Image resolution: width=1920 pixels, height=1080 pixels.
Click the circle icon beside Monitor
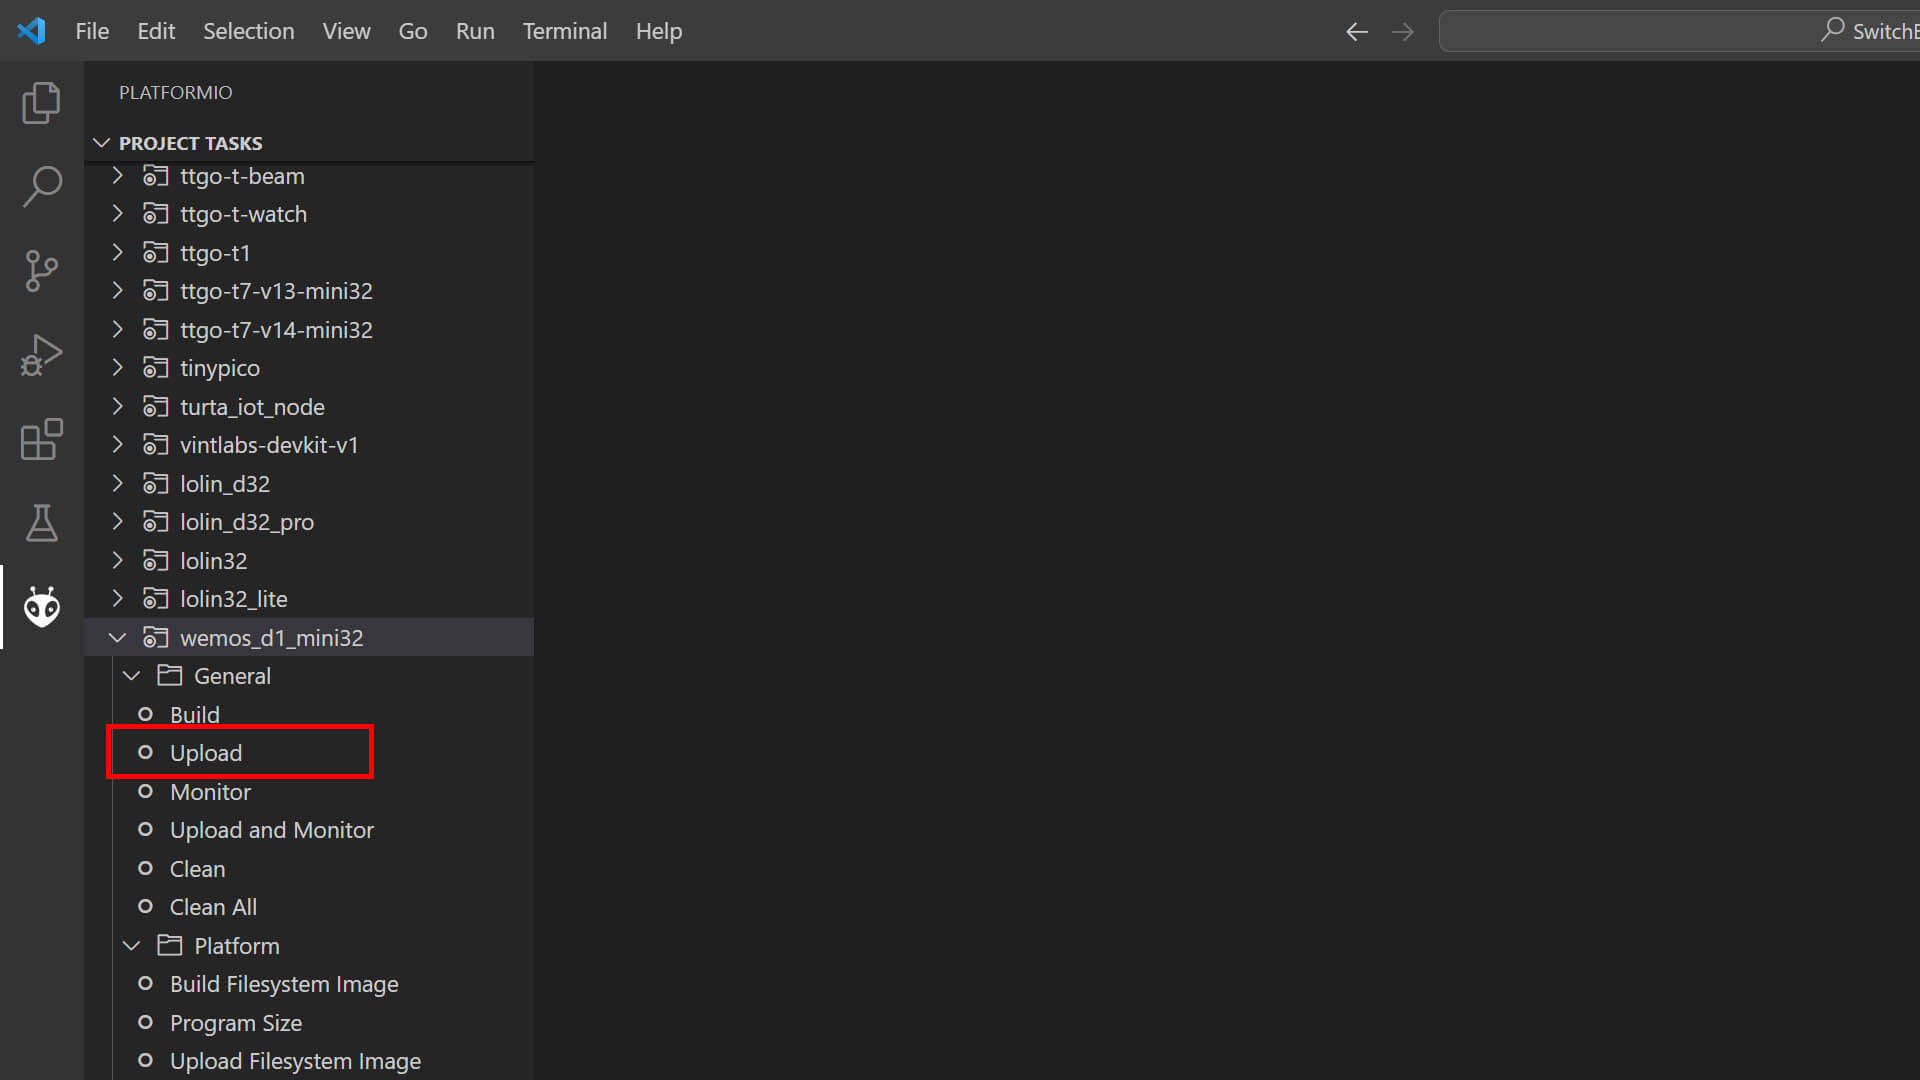coord(145,791)
